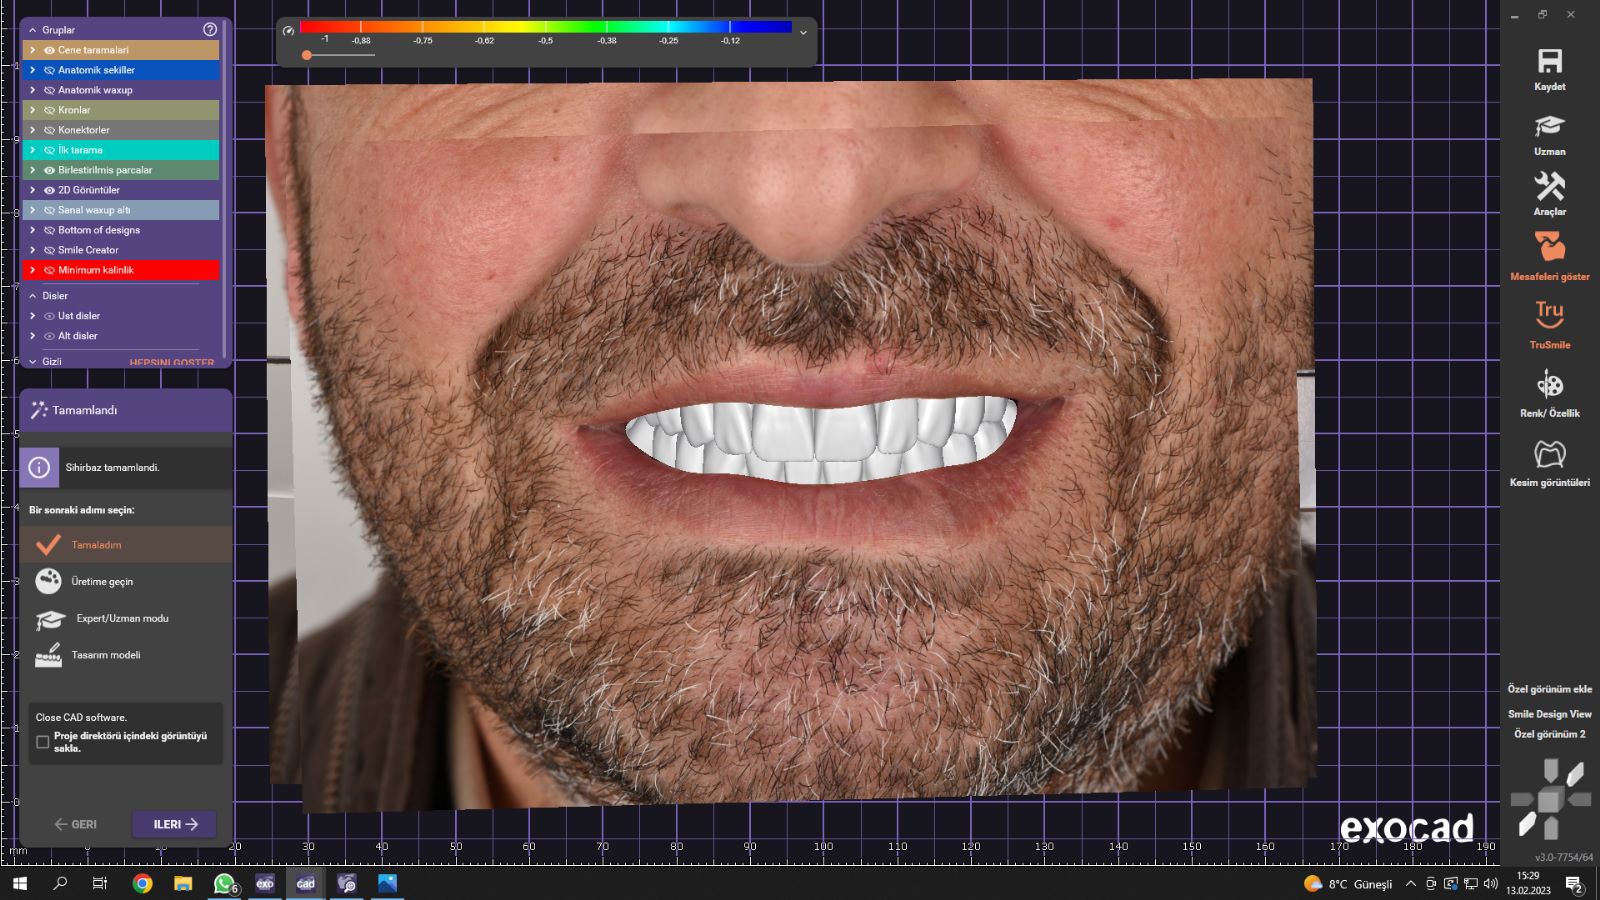
Task: Open Uzman expert mode from right toolbar
Action: [1549, 127]
